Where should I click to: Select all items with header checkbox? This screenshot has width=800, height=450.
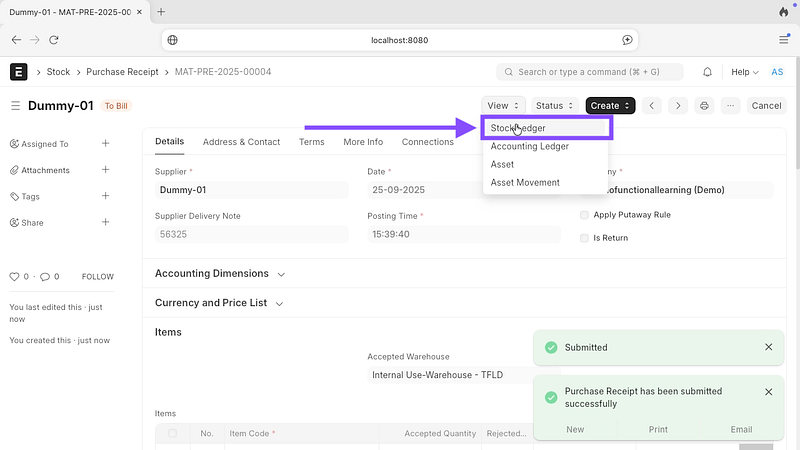pyautogui.click(x=173, y=433)
